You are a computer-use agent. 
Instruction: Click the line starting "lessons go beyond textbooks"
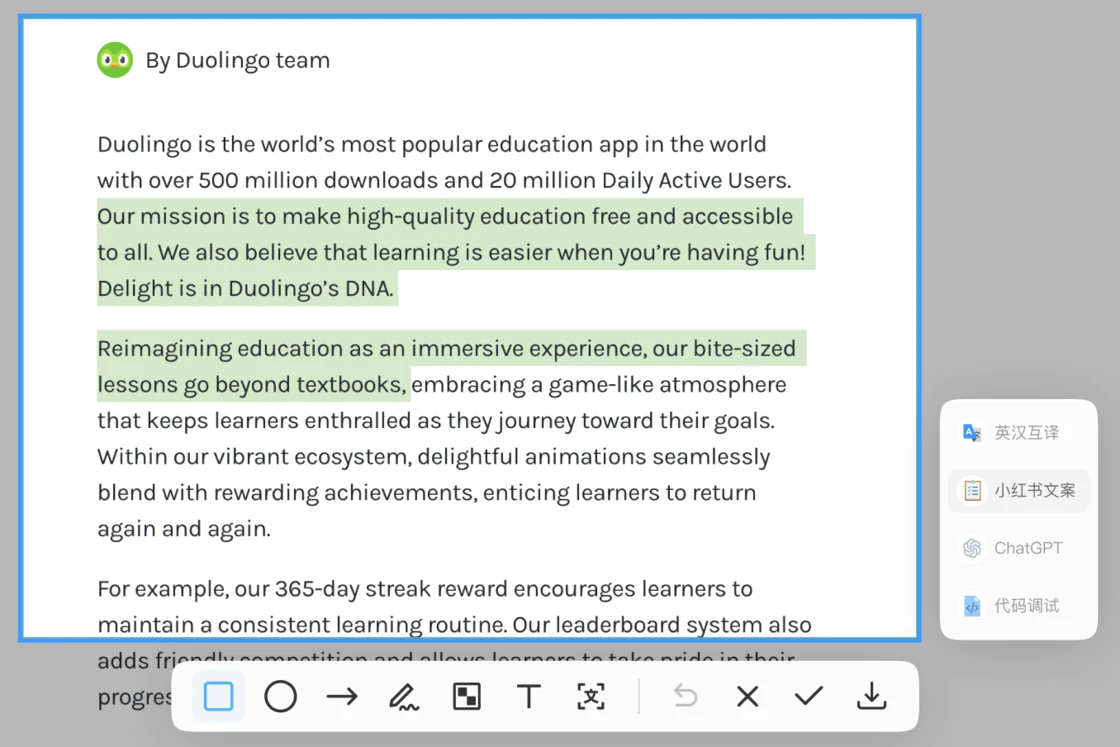click(x=442, y=385)
